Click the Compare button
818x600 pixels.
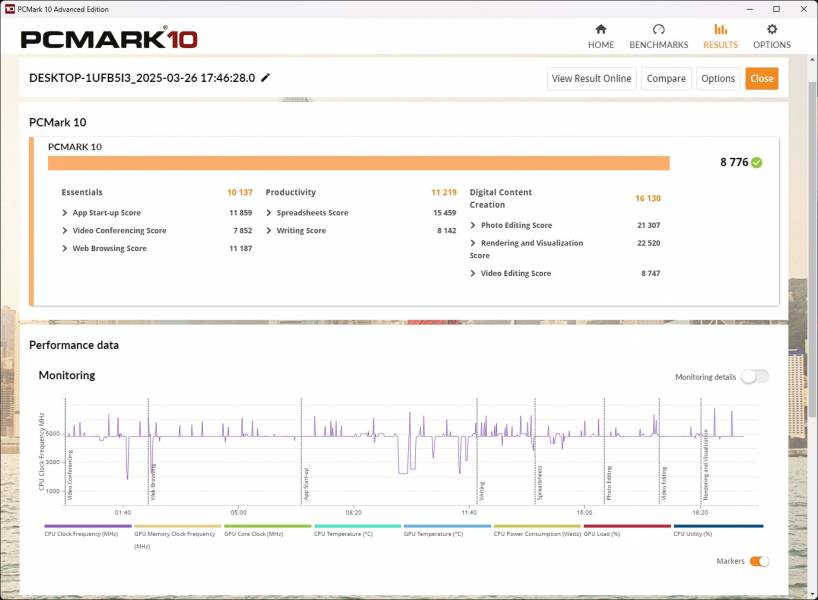(x=666, y=78)
